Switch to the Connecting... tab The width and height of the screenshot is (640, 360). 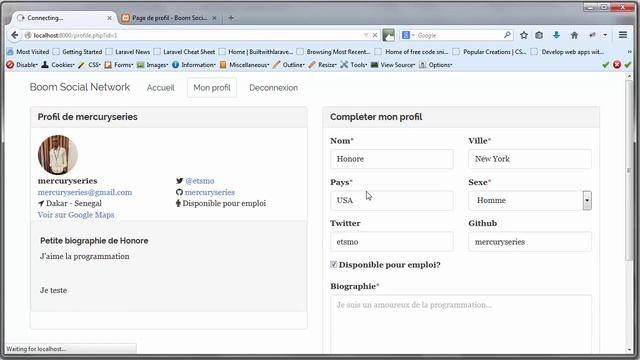[x=61, y=18]
